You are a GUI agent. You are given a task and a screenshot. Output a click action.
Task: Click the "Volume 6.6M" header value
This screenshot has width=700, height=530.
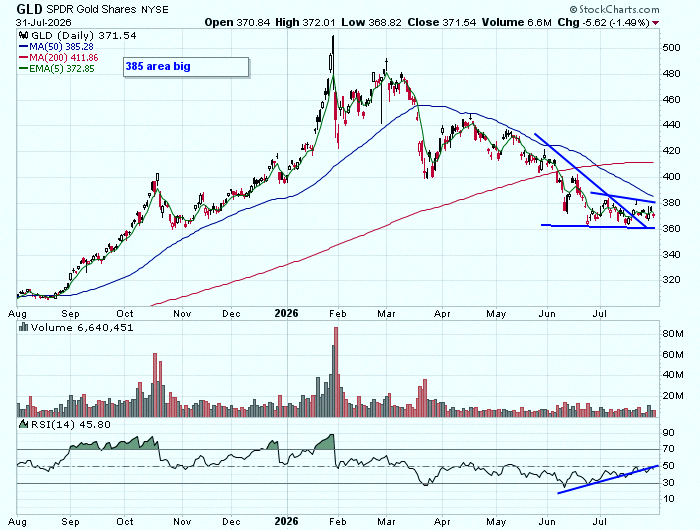(517, 22)
